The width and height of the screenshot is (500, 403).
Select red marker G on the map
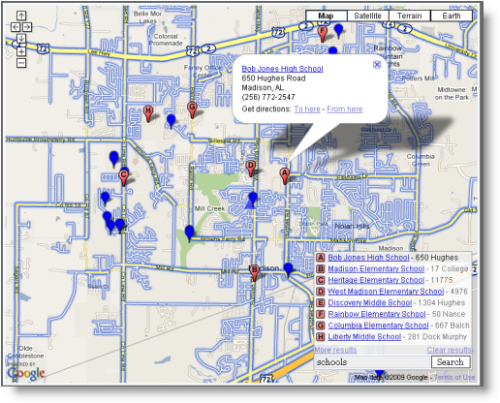click(x=192, y=110)
